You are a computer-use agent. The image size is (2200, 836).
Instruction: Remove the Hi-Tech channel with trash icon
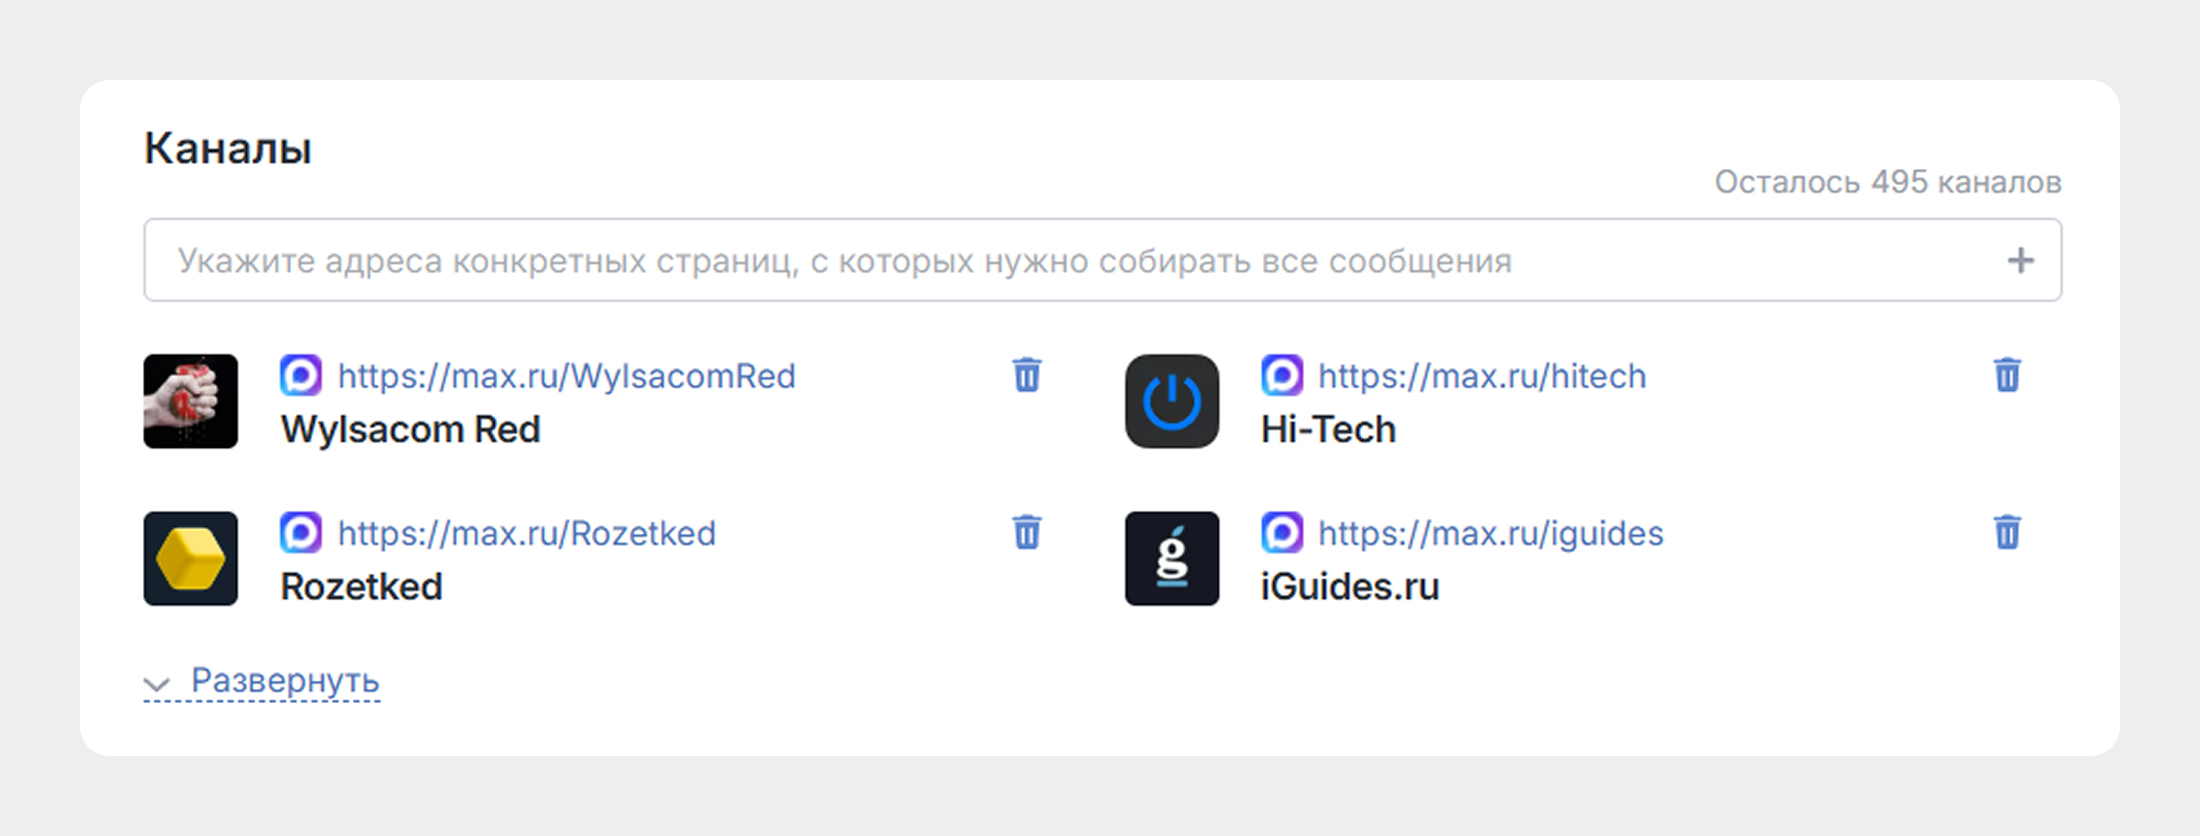point(2007,375)
